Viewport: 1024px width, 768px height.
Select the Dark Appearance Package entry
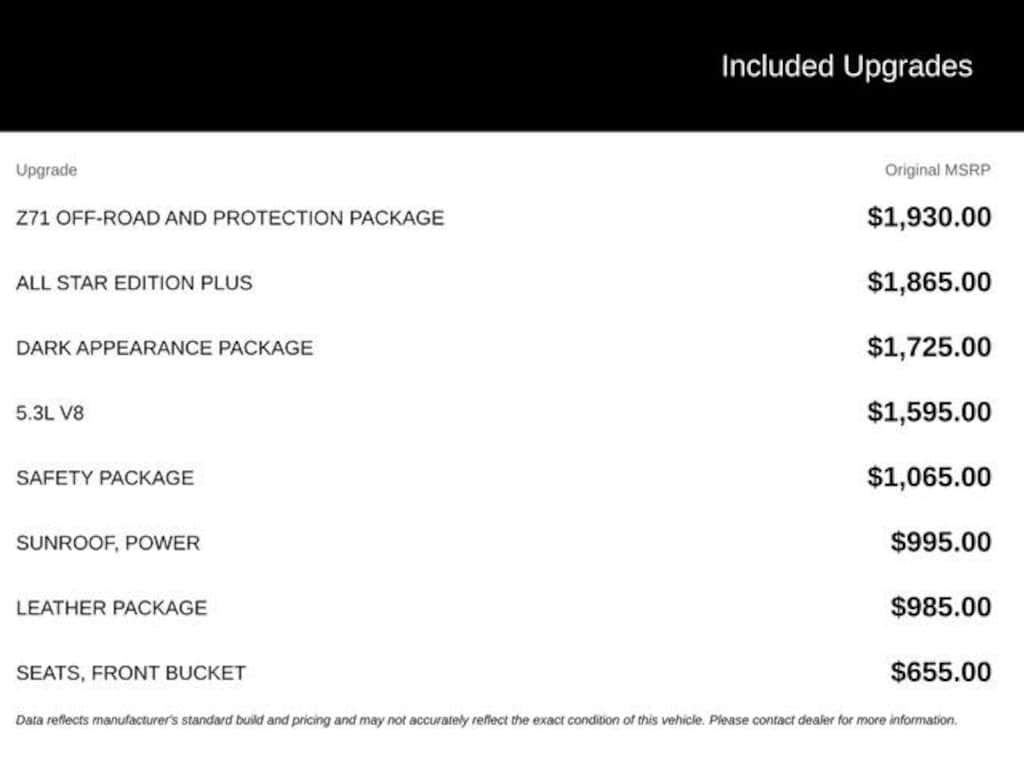[165, 347]
